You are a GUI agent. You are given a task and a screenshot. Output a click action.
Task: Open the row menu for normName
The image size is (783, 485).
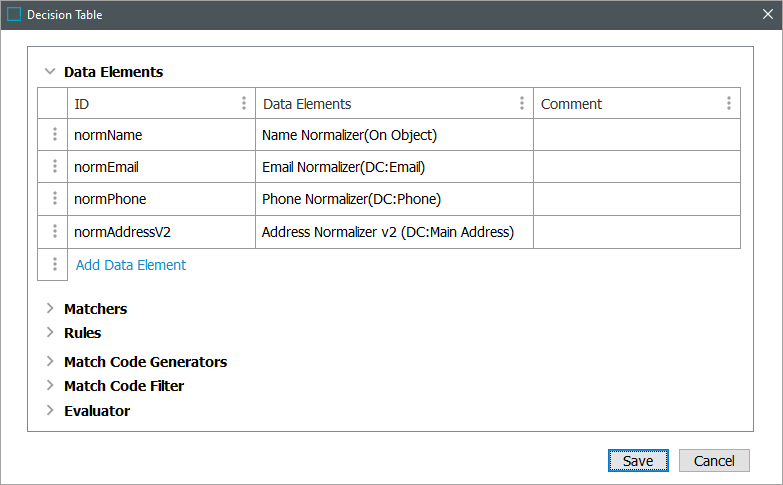54,135
